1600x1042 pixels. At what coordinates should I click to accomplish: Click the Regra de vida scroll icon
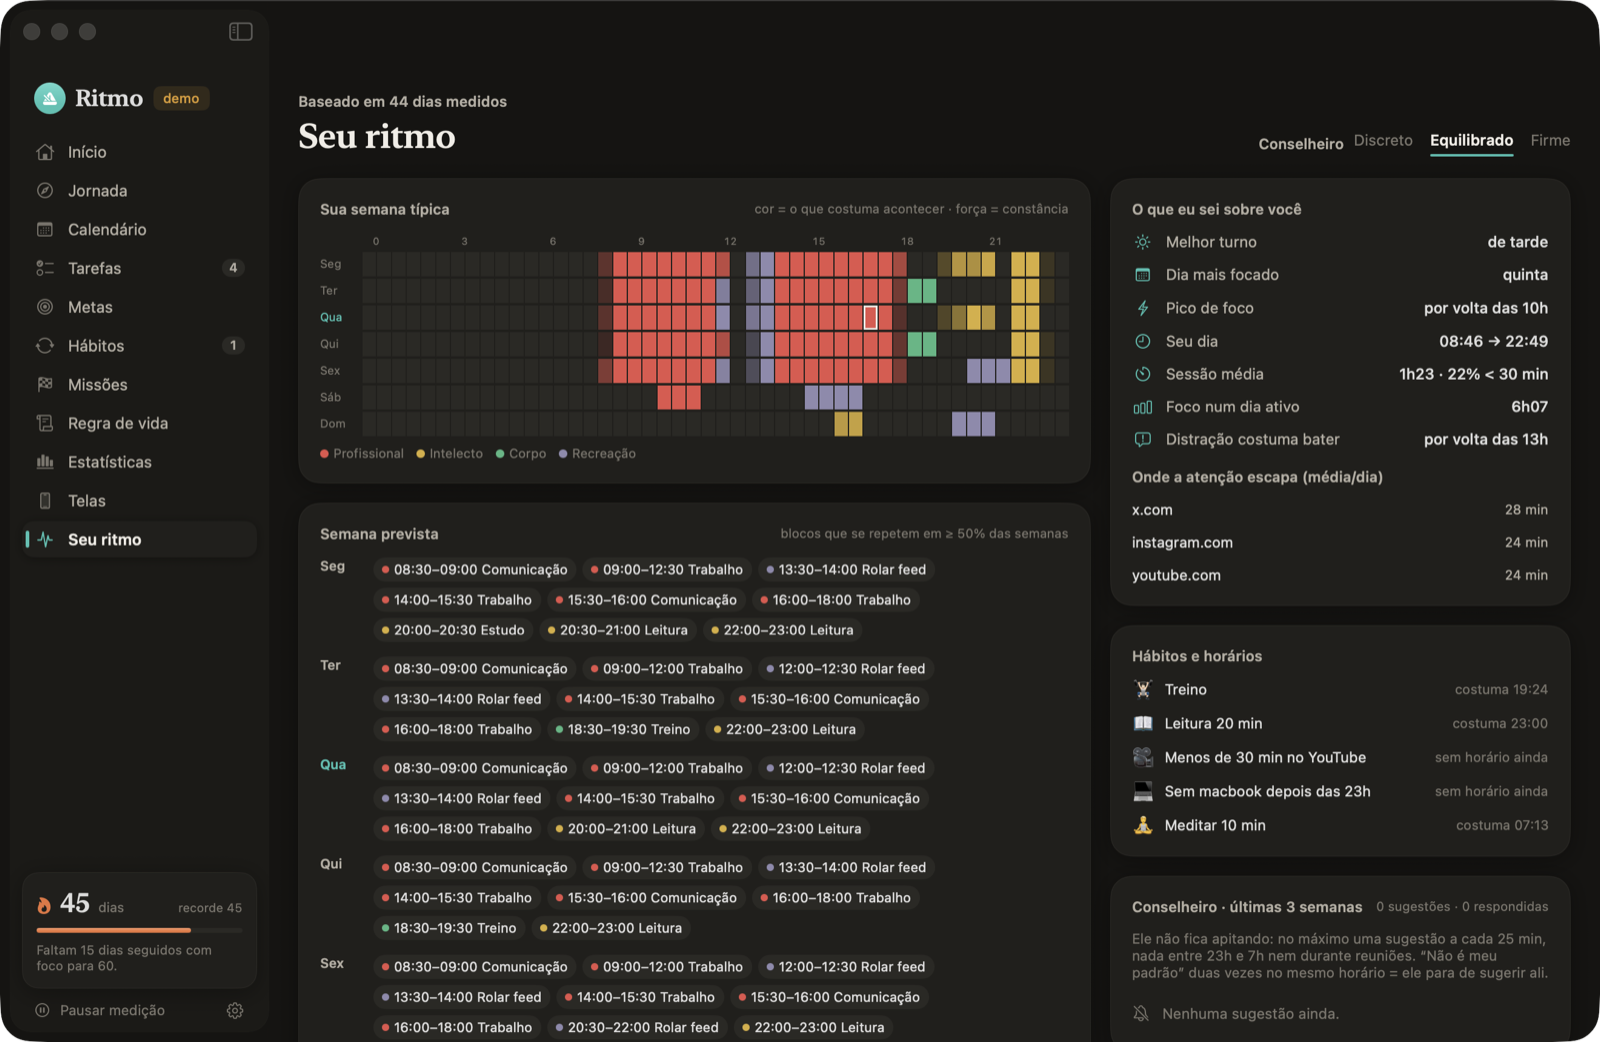coord(45,423)
